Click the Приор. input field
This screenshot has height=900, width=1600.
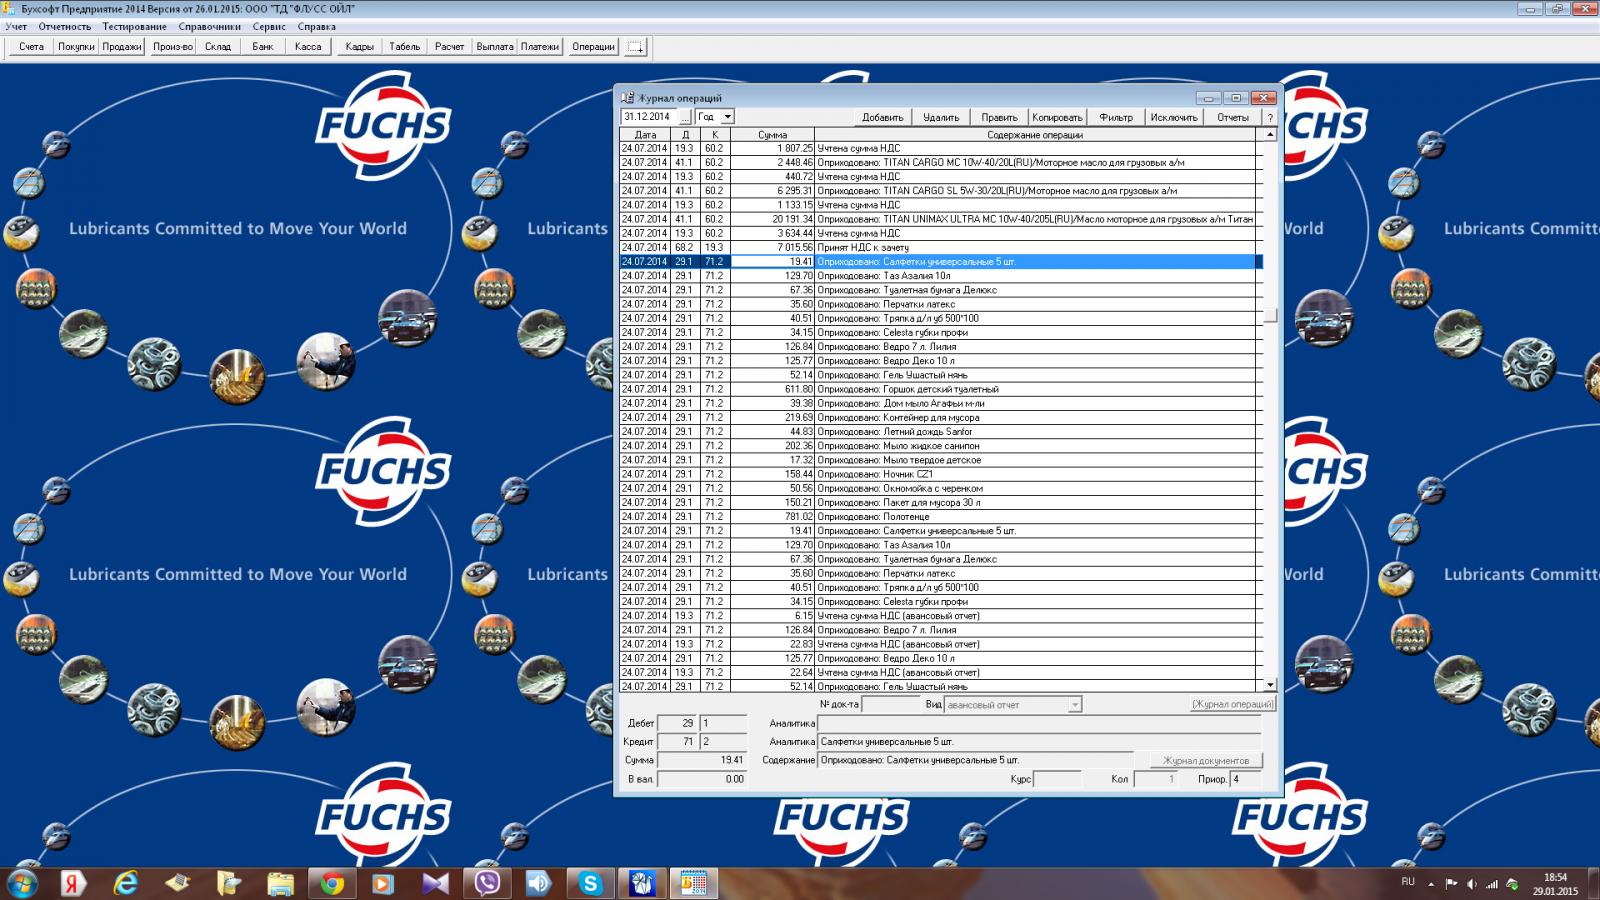click(x=1246, y=779)
